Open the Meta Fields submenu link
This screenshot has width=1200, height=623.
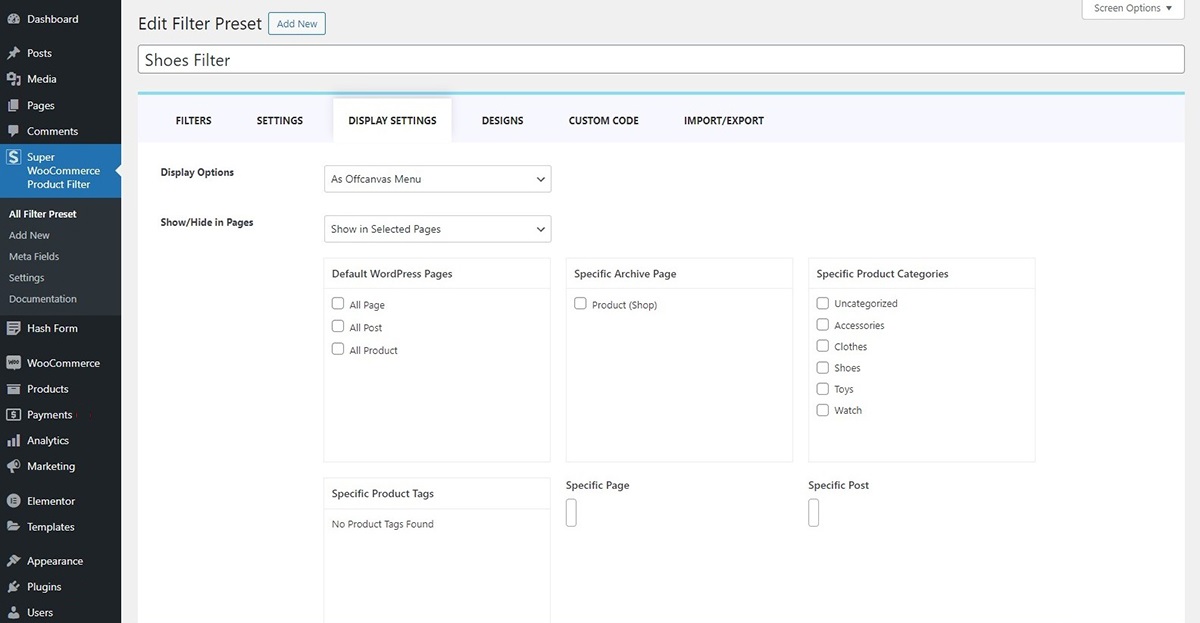(34, 257)
